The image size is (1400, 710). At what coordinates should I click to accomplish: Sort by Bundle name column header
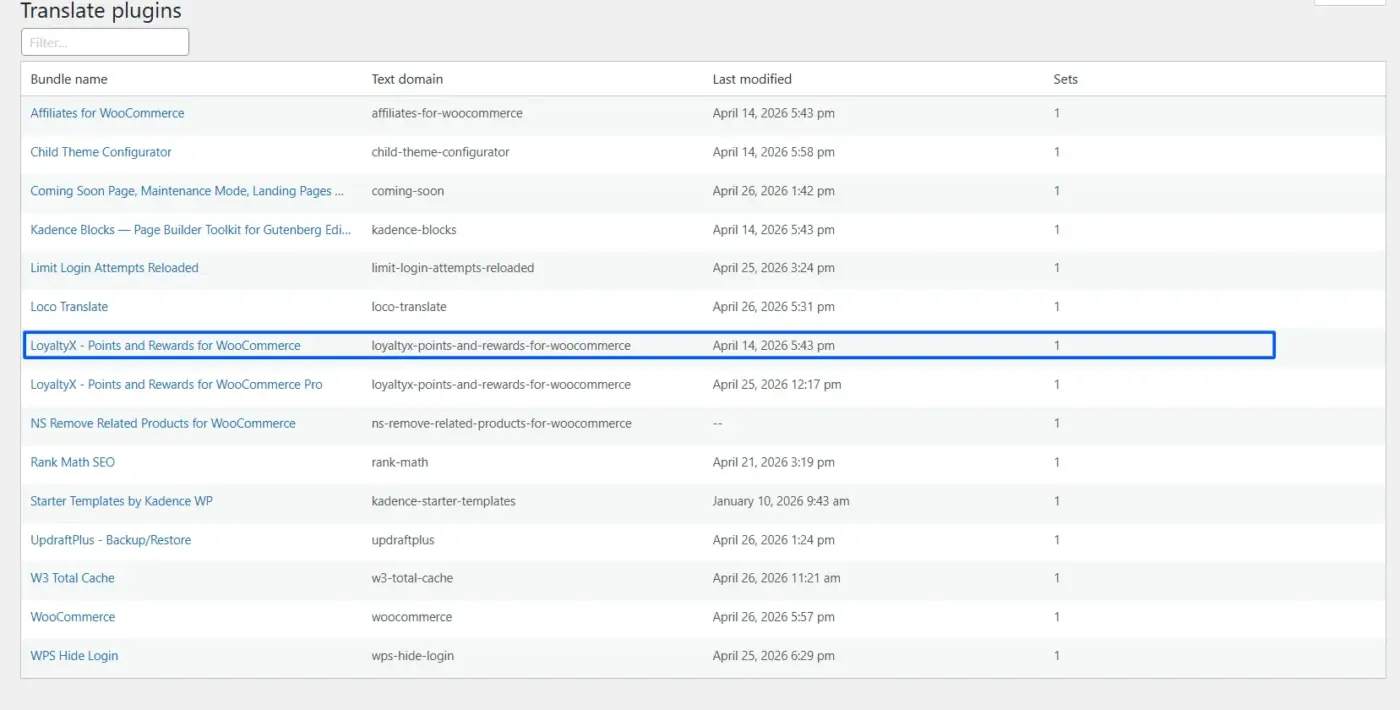coord(69,79)
